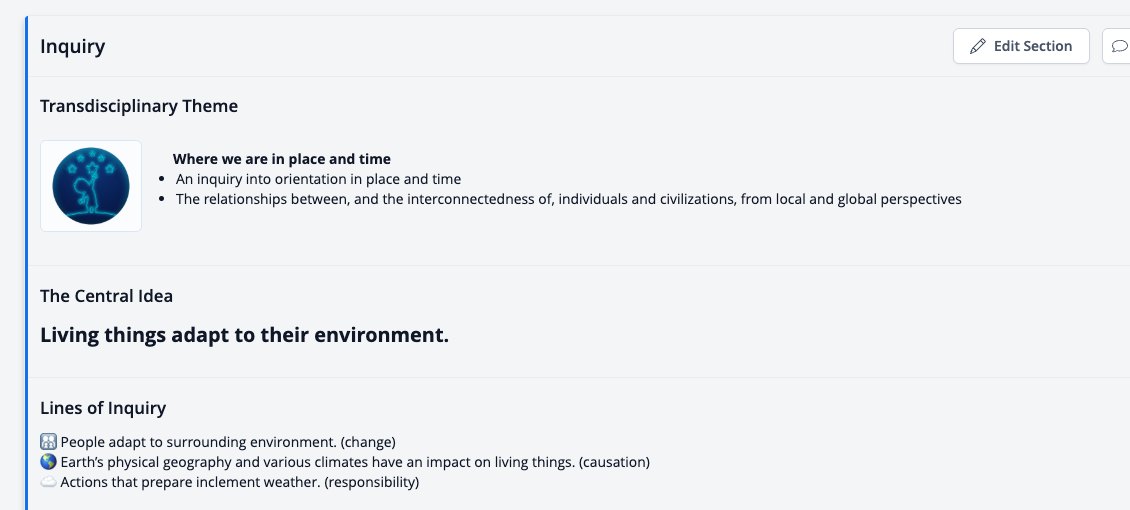
Task: Click the Transdisciplinary Theme heading
Action: [139, 106]
